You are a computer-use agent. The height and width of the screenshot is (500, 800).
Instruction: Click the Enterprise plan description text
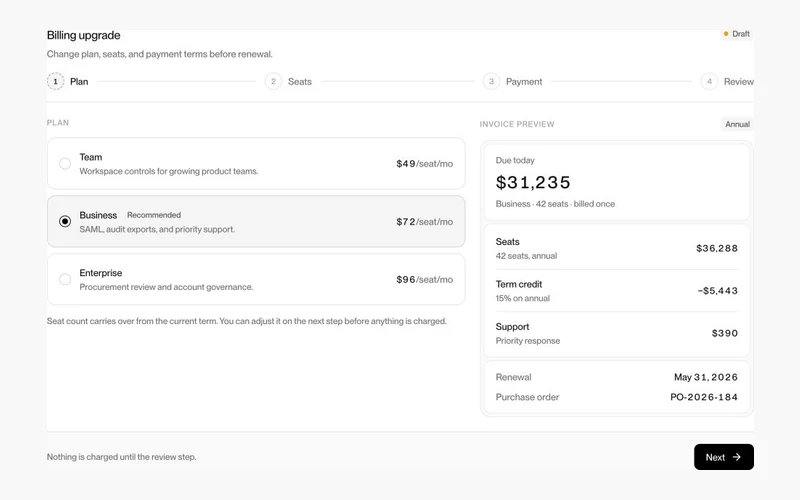(166, 287)
